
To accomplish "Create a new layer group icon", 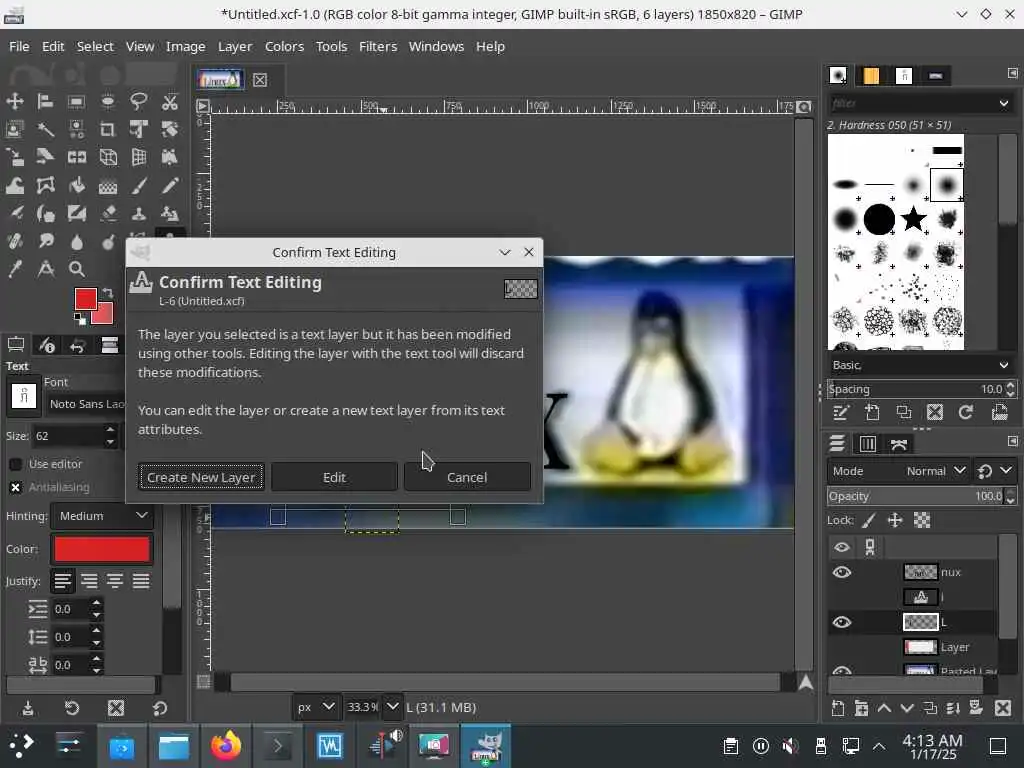I will [x=861, y=708].
